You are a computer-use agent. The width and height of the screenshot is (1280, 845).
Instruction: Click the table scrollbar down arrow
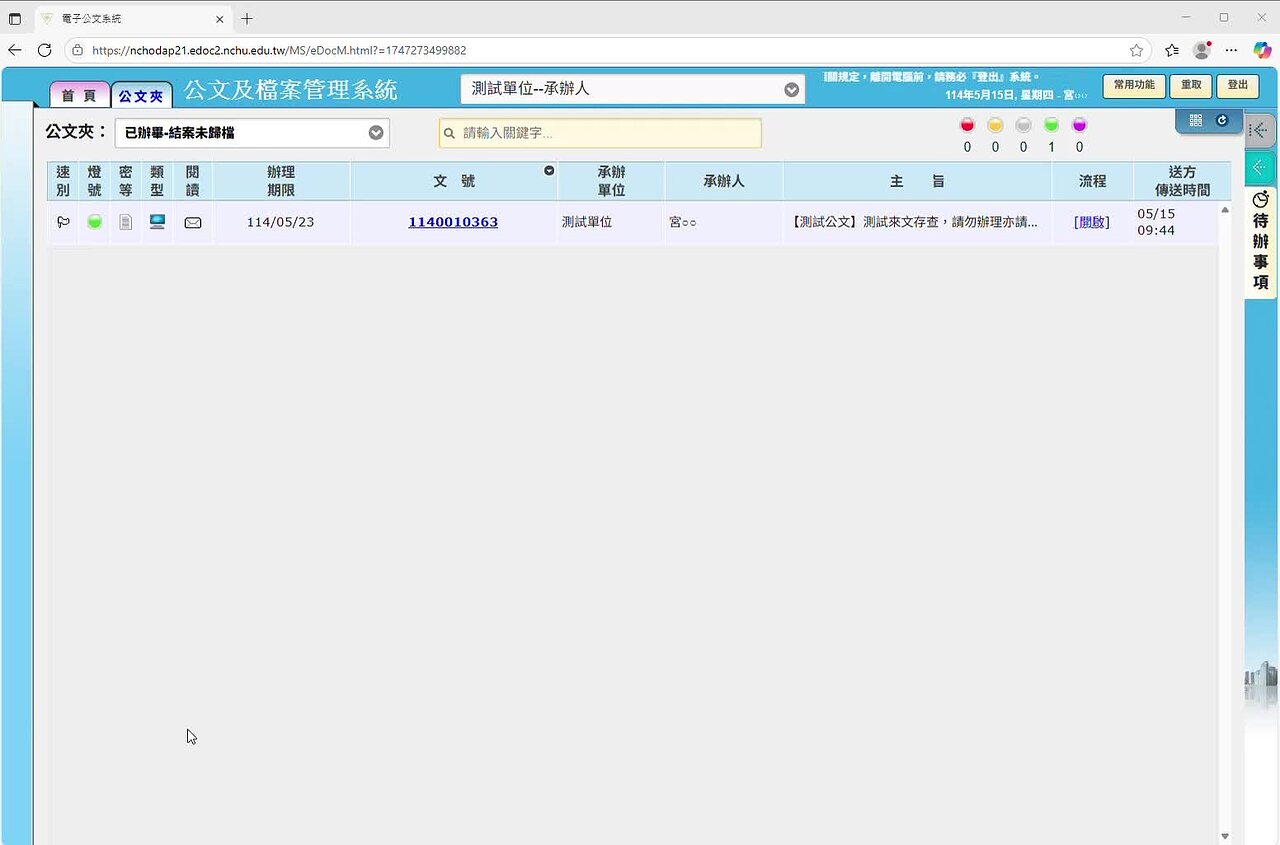(x=1225, y=836)
